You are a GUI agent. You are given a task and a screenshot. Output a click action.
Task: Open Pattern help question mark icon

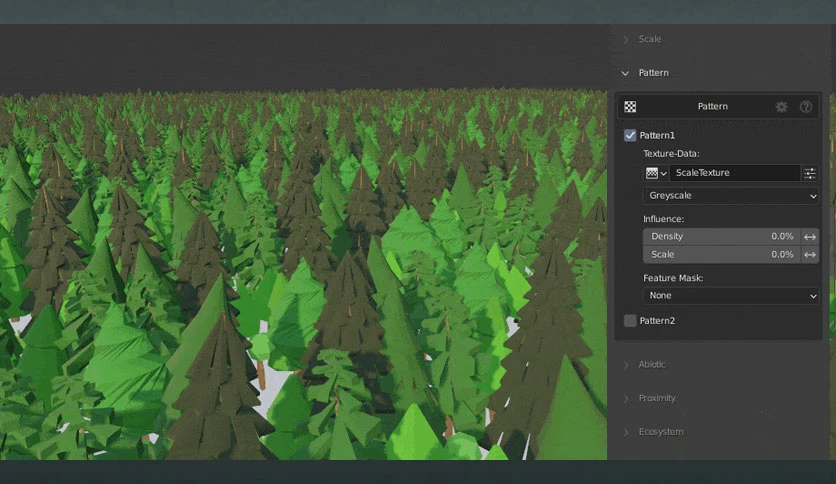806,107
